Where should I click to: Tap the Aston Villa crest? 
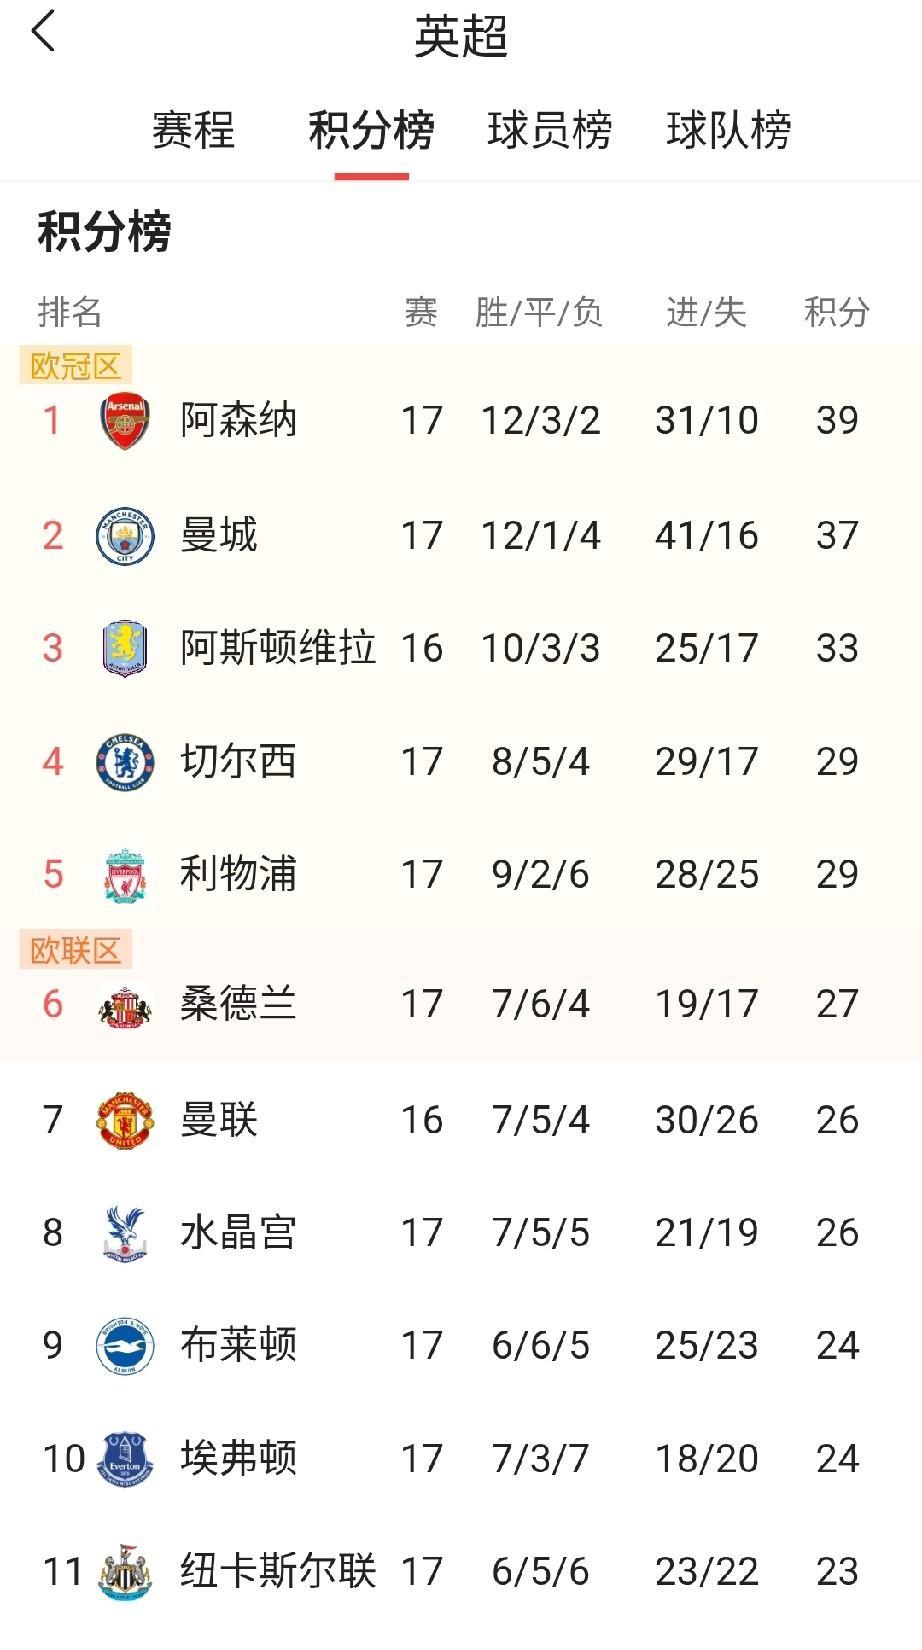125,648
